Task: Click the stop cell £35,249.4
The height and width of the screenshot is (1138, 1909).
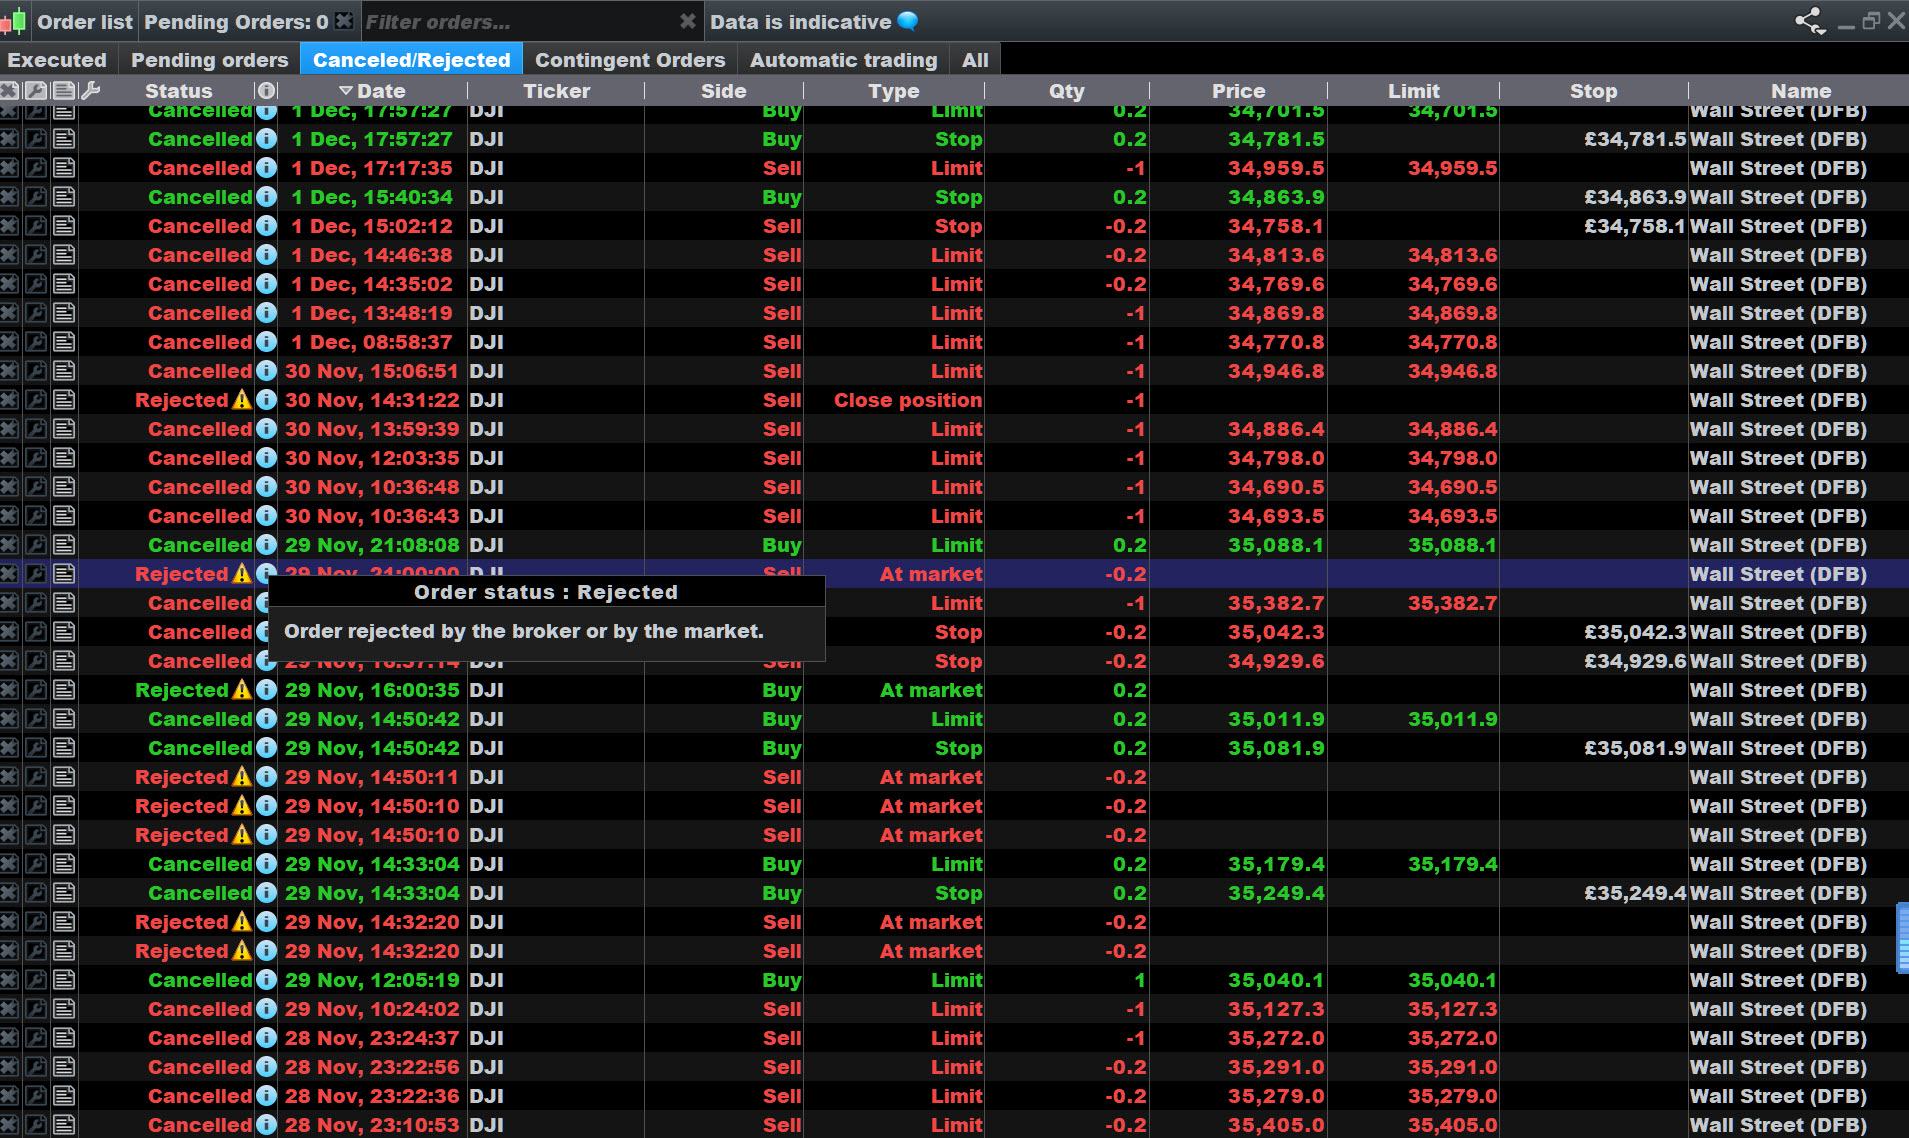Action: (1636, 893)
